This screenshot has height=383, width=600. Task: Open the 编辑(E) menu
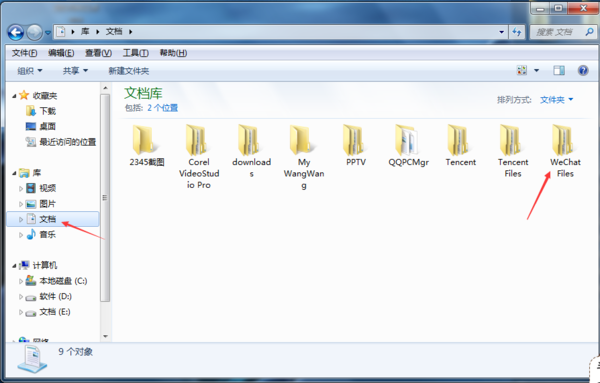[61, 53]
